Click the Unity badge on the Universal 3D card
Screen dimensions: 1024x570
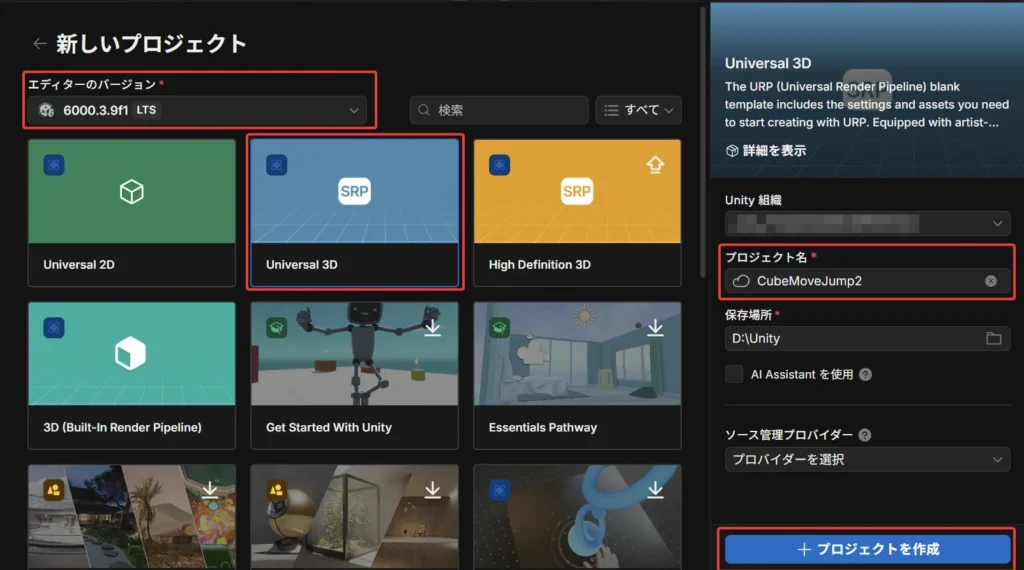pos(277,165)
